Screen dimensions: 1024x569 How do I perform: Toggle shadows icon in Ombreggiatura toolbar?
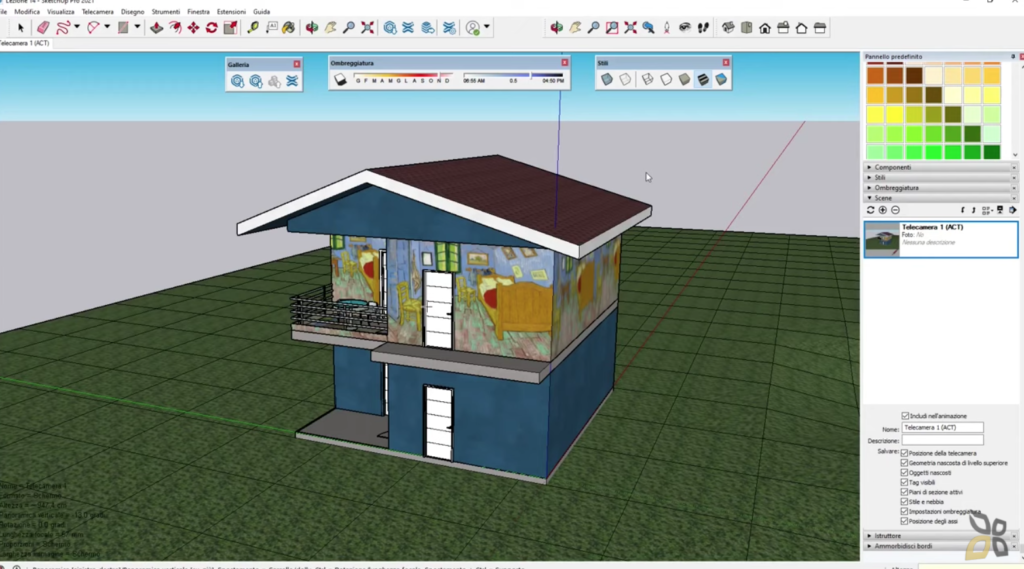pyautogui.click(x=340, y=80)
